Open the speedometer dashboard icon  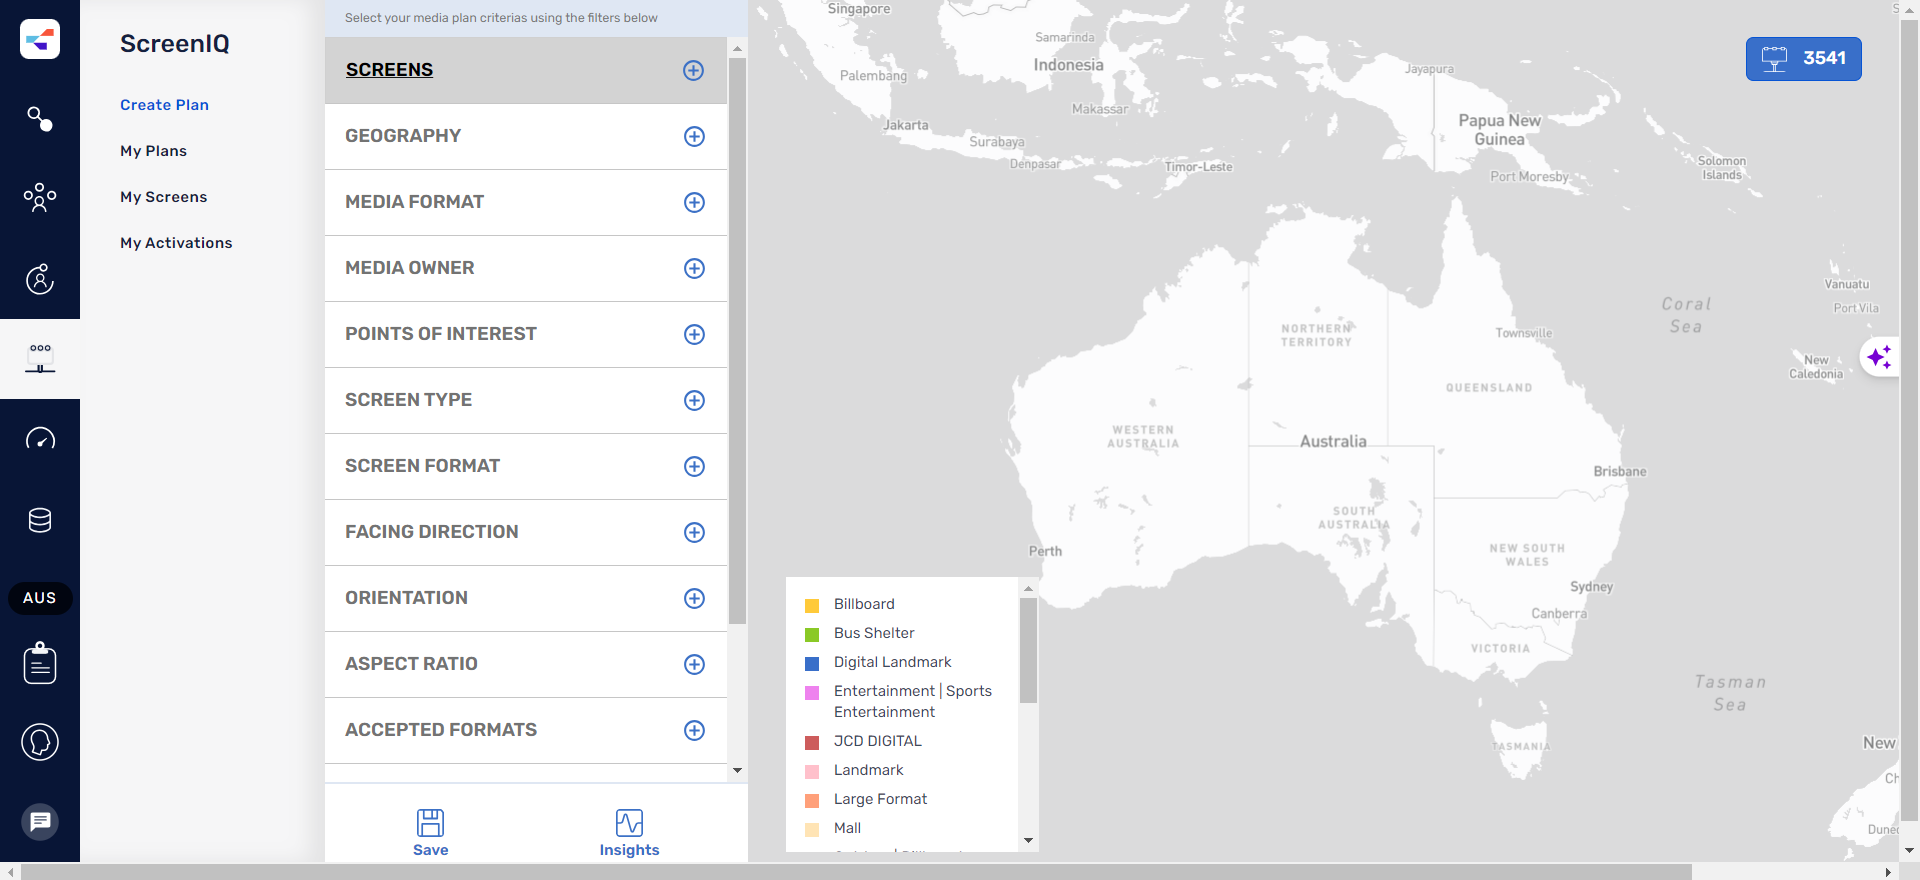coord(40,439)
